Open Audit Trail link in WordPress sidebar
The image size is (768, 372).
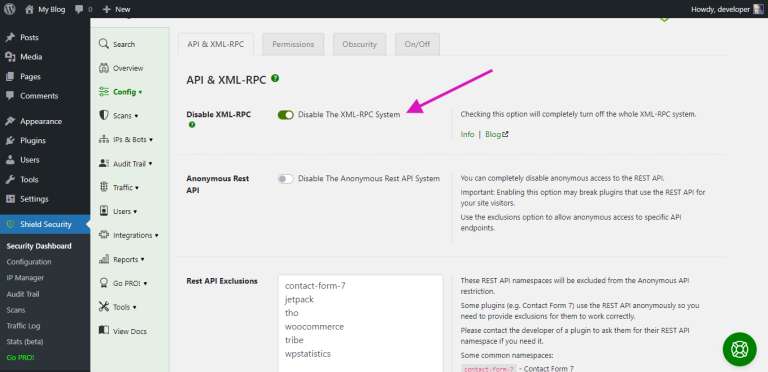pyautogui.click(x=23, y=294)
